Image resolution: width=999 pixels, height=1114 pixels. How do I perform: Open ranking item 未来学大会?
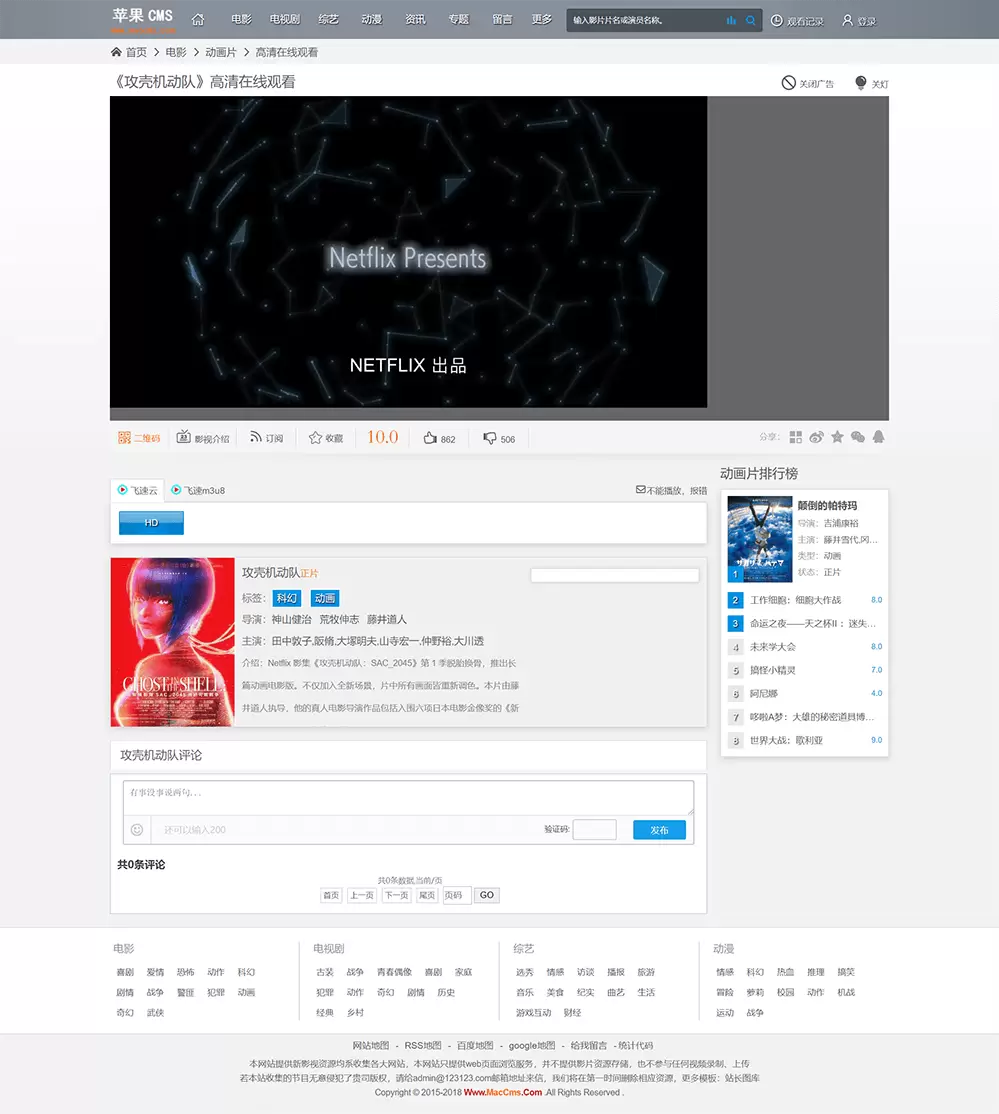(773, 647)
